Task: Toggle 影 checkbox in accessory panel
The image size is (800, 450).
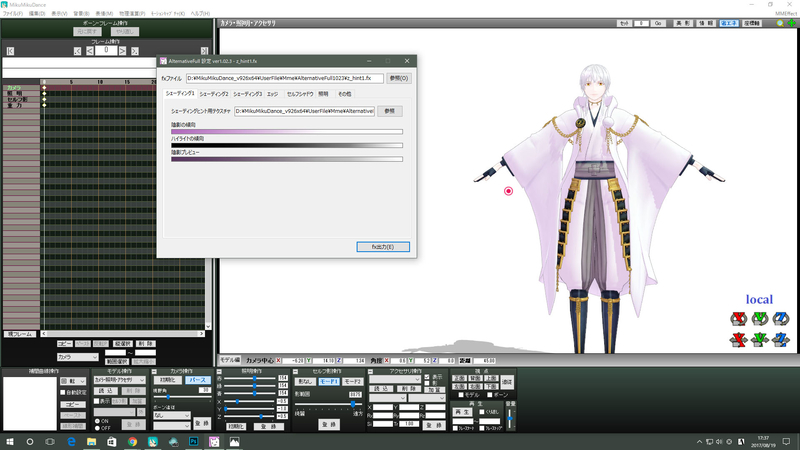Action: [427, 383]
